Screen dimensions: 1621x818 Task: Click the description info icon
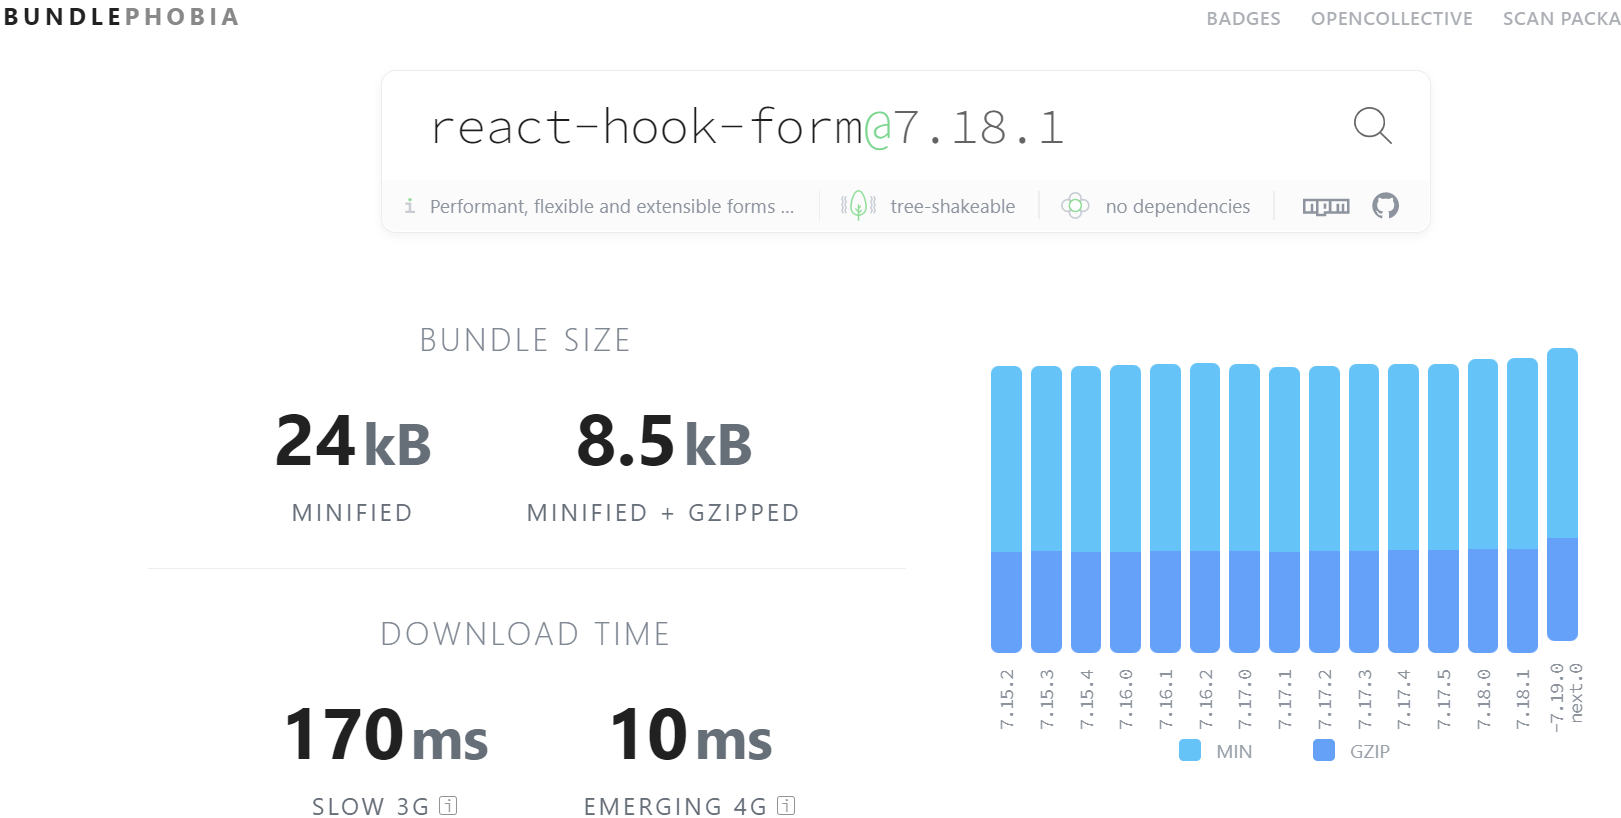pyautogui.click(x=410, y=206)
